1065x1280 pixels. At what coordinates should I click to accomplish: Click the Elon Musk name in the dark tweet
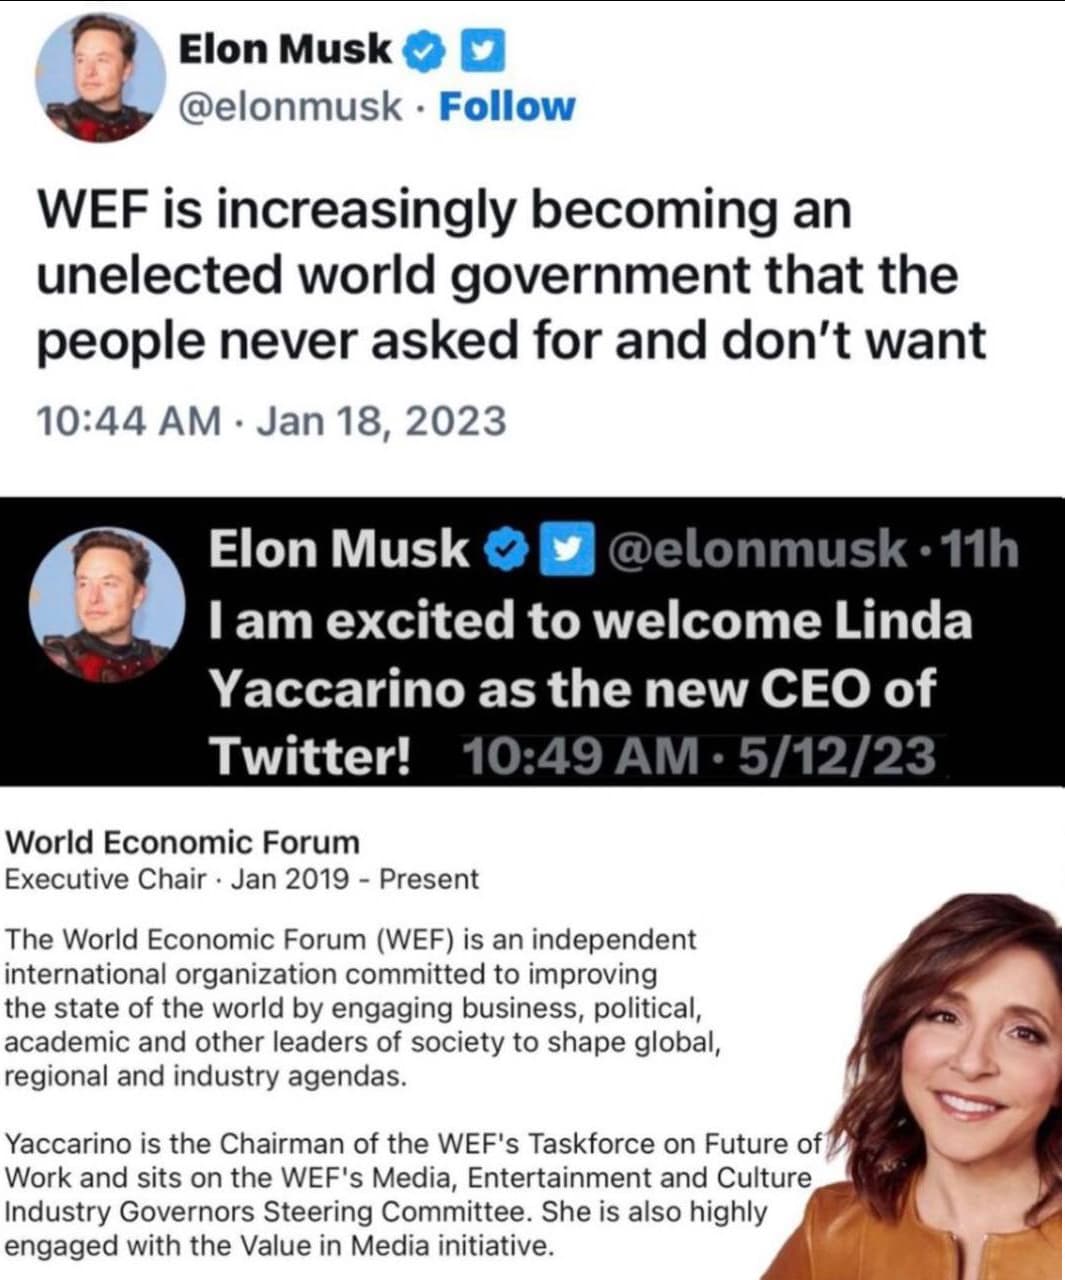[x=338, y=549]
